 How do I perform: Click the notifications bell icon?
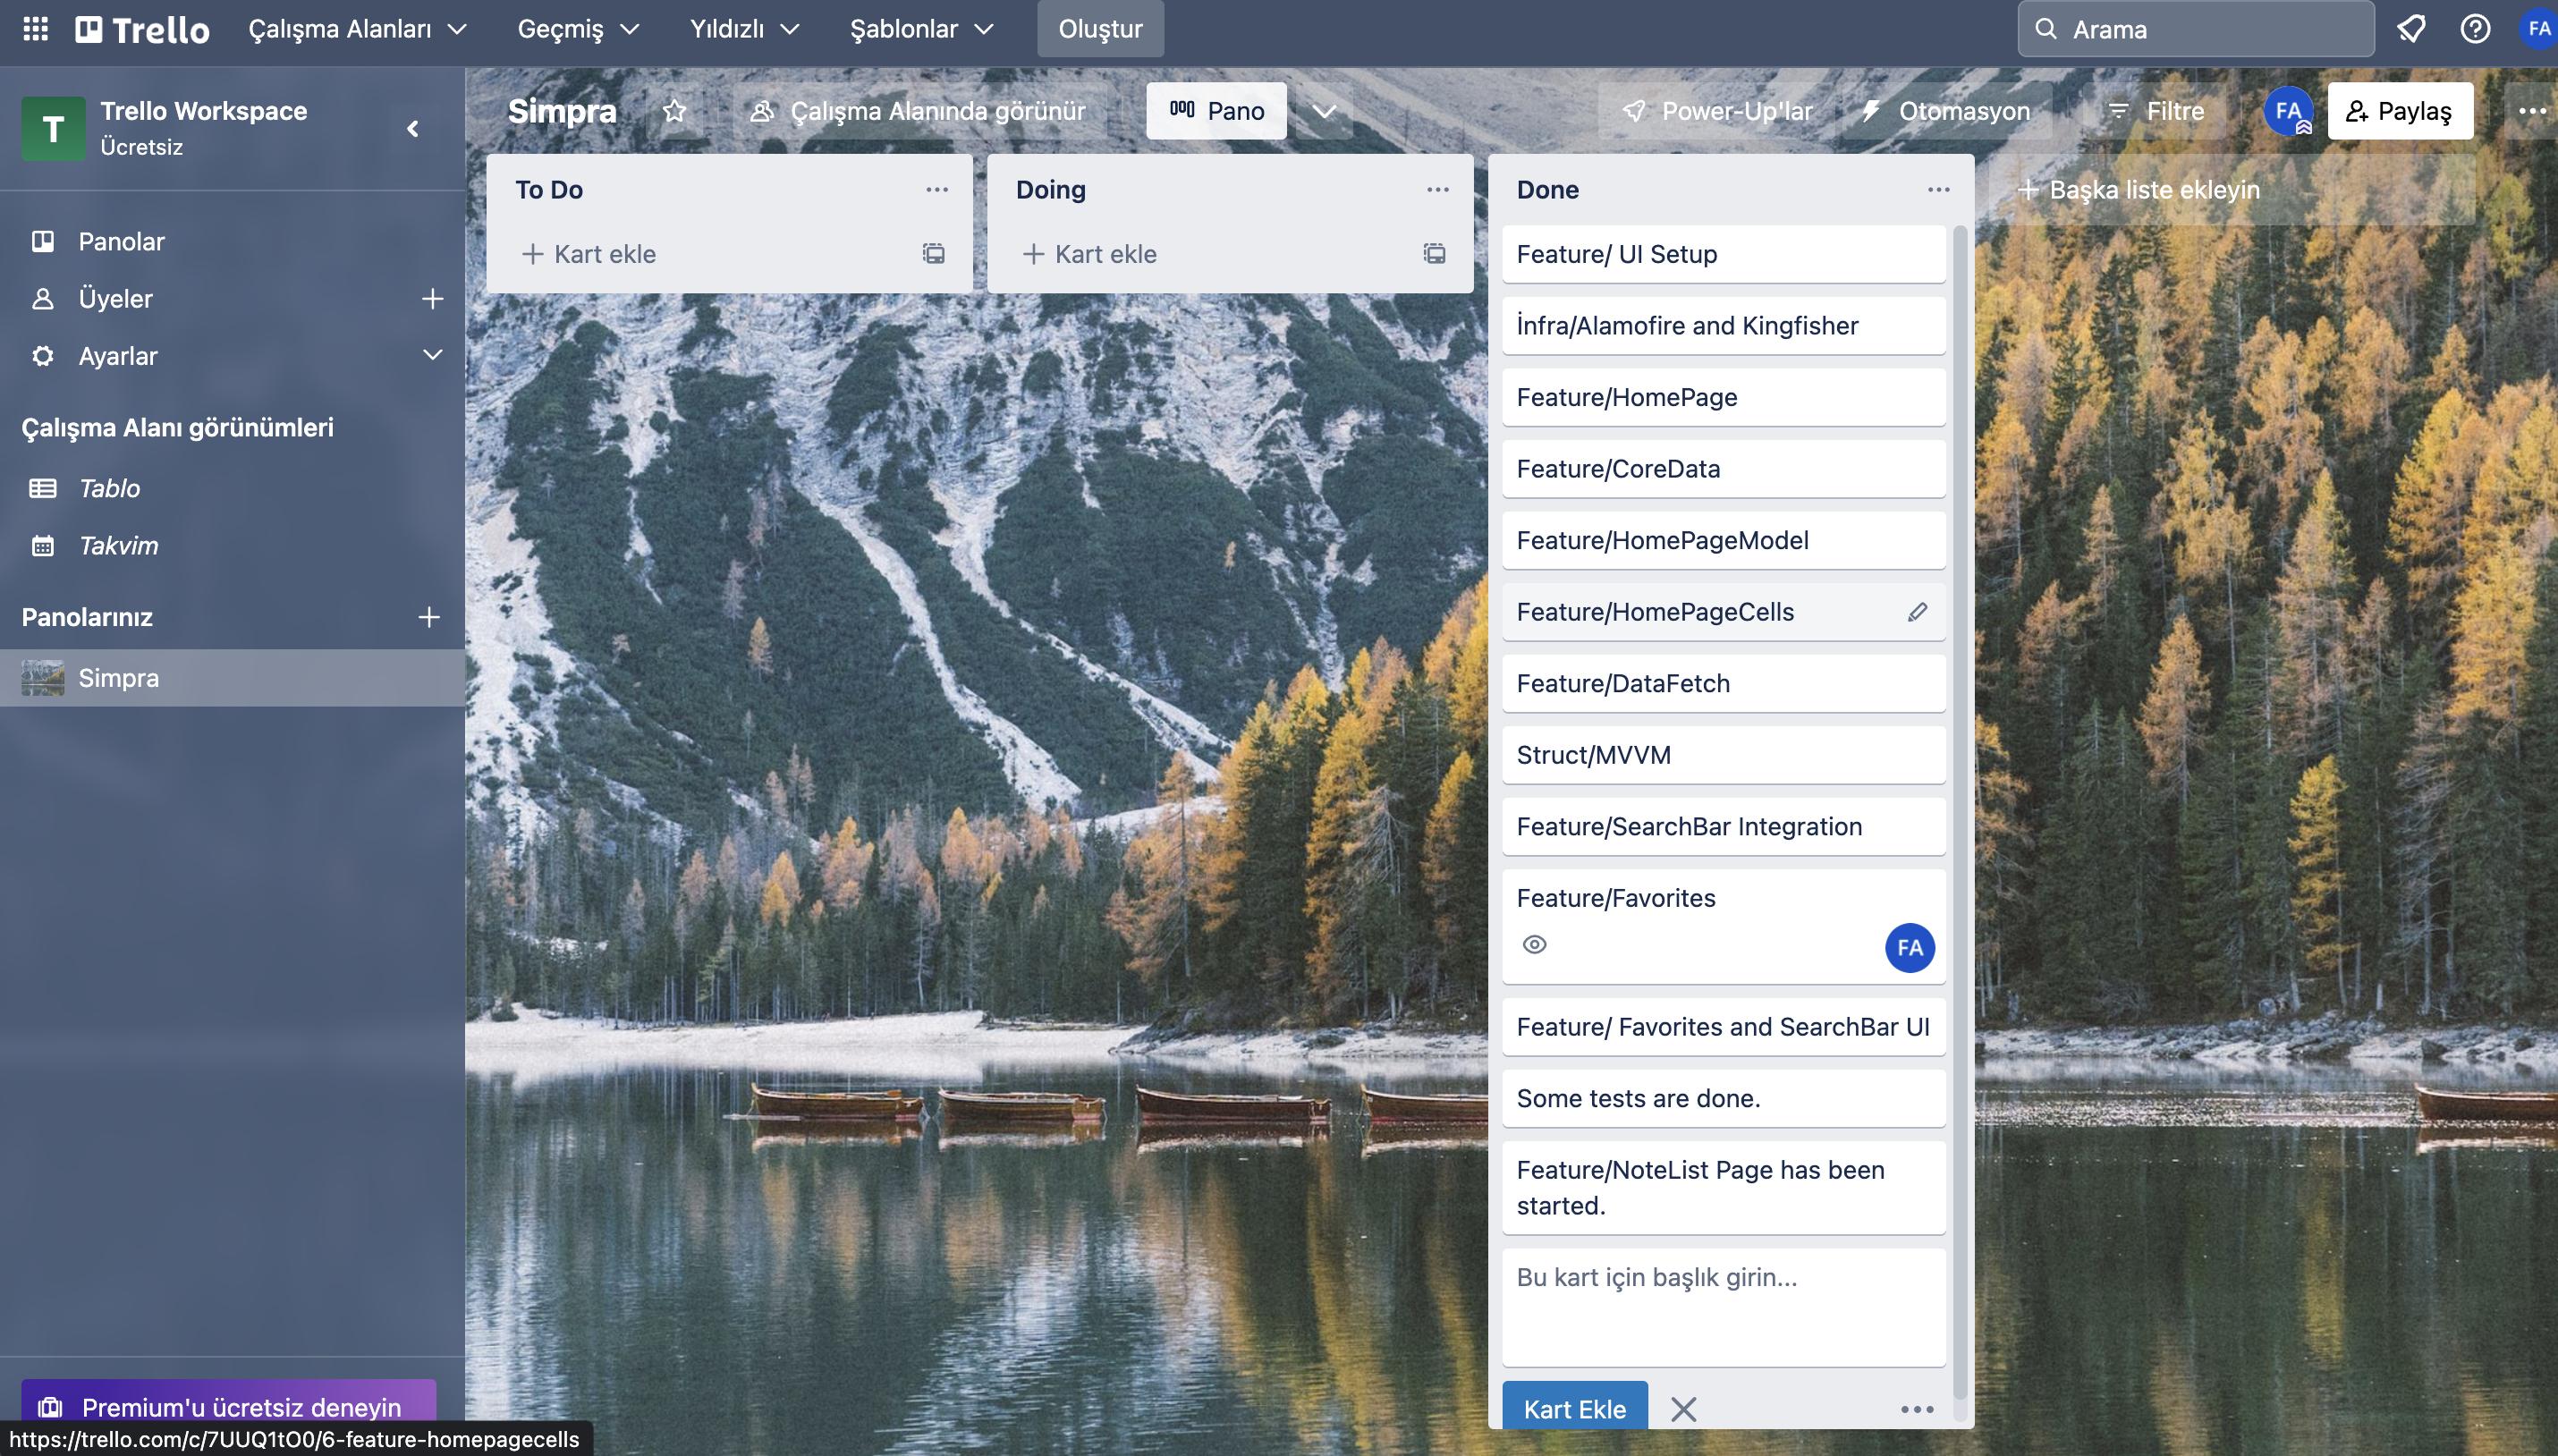pyautogui.click(x=2411, y=29)
